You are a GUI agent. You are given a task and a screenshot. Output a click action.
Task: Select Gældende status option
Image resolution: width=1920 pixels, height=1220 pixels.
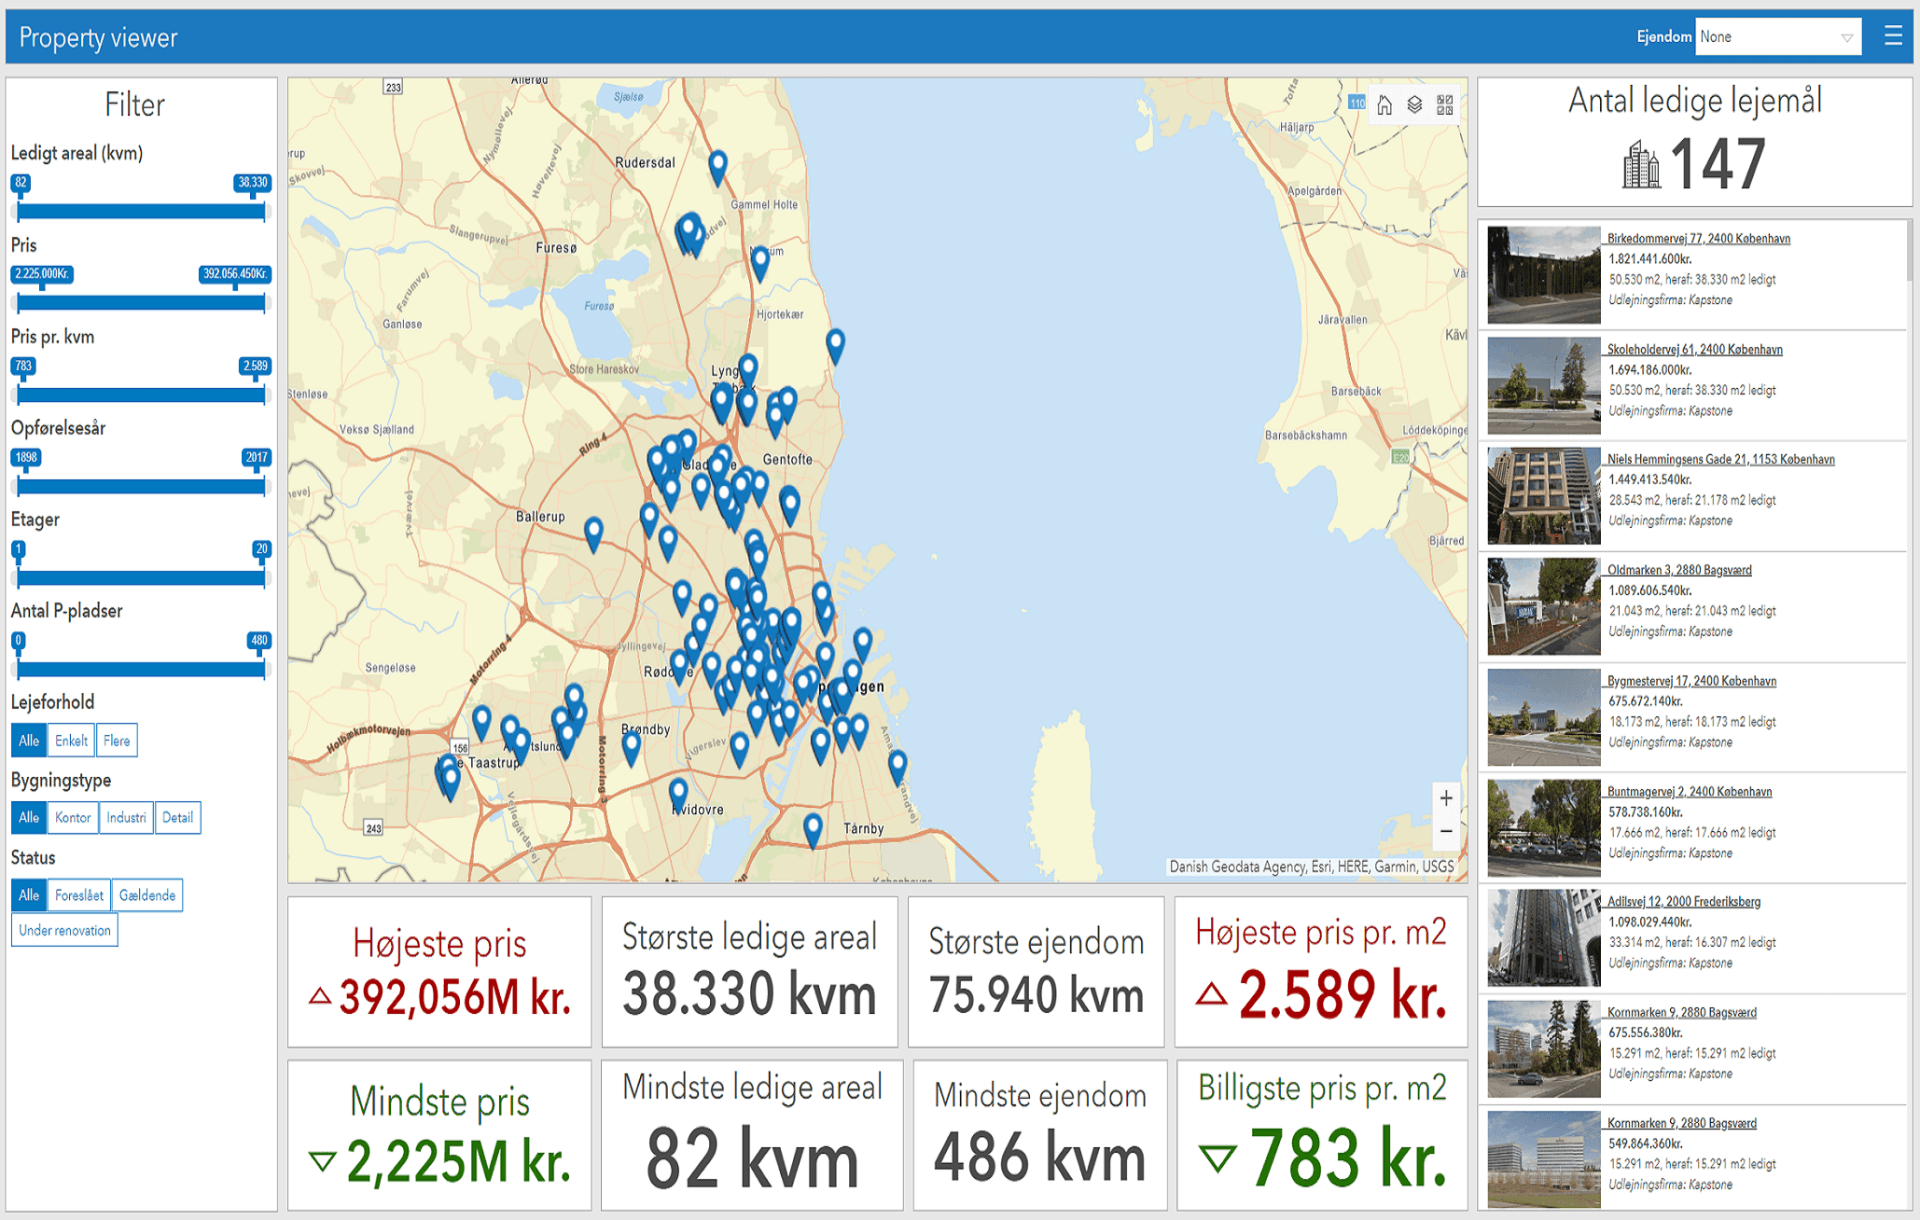(x=147, y=896)
